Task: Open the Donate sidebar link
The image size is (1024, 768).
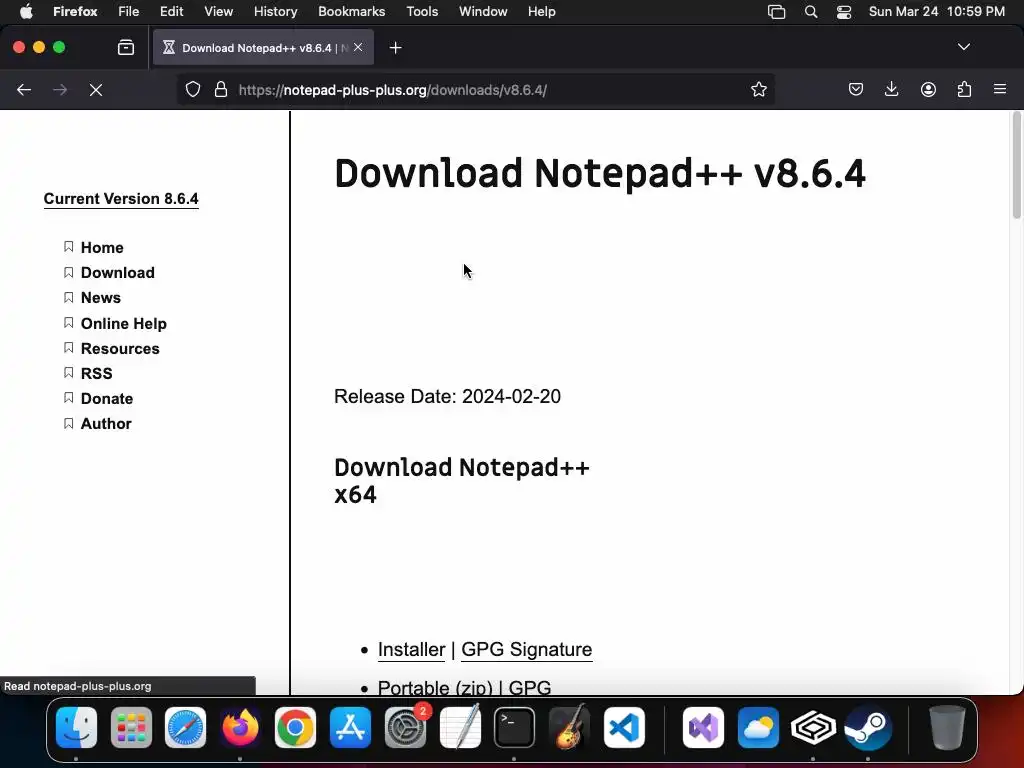Action: pos(106,398)
